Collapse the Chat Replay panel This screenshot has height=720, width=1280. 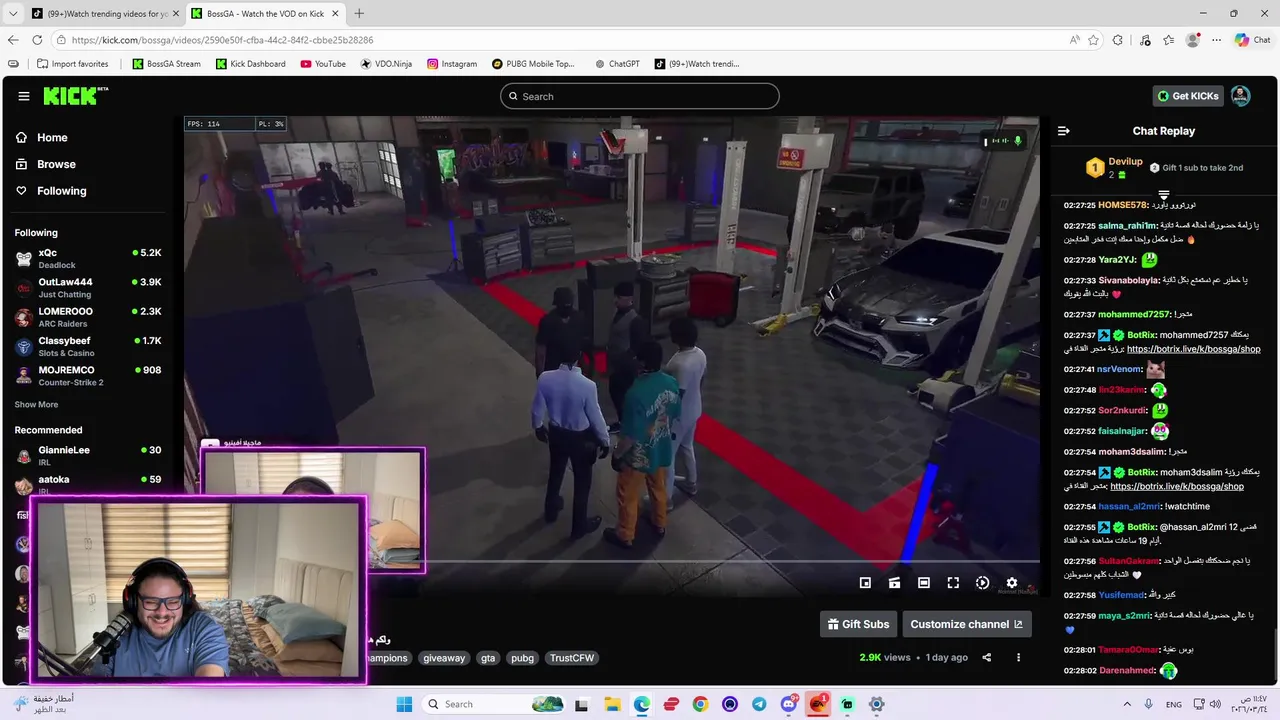tap(1064, 131)
